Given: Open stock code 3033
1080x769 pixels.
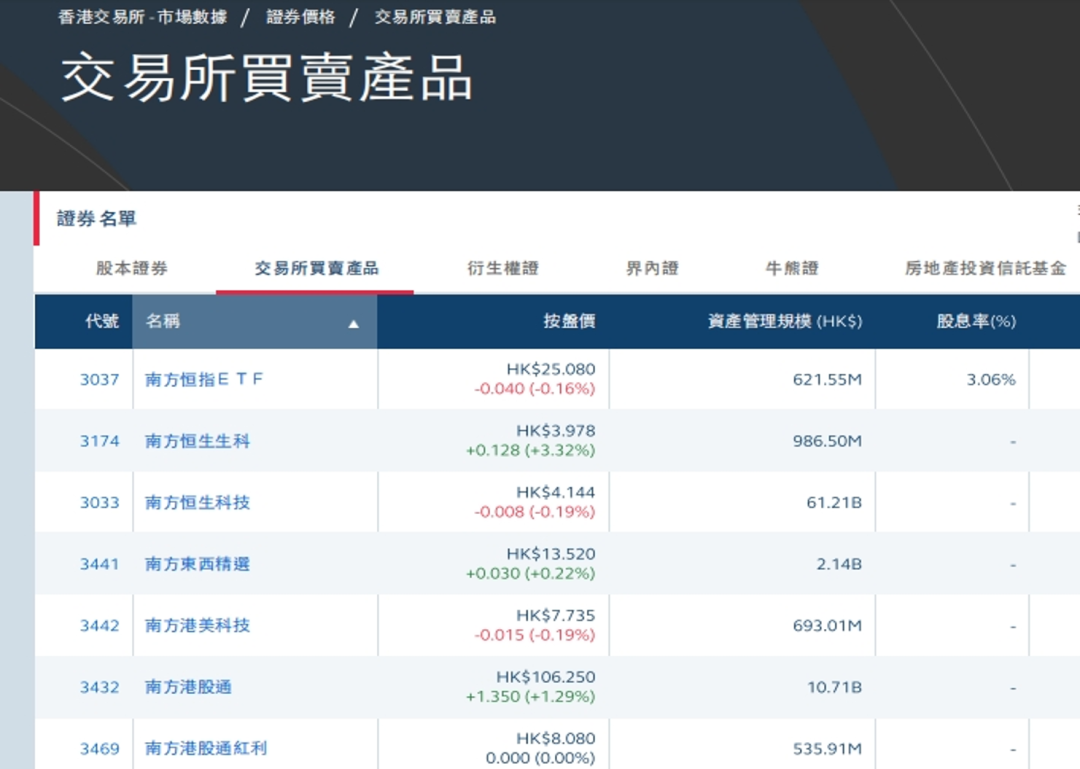Looking at the screenshot, I should [x=99, y=502].
